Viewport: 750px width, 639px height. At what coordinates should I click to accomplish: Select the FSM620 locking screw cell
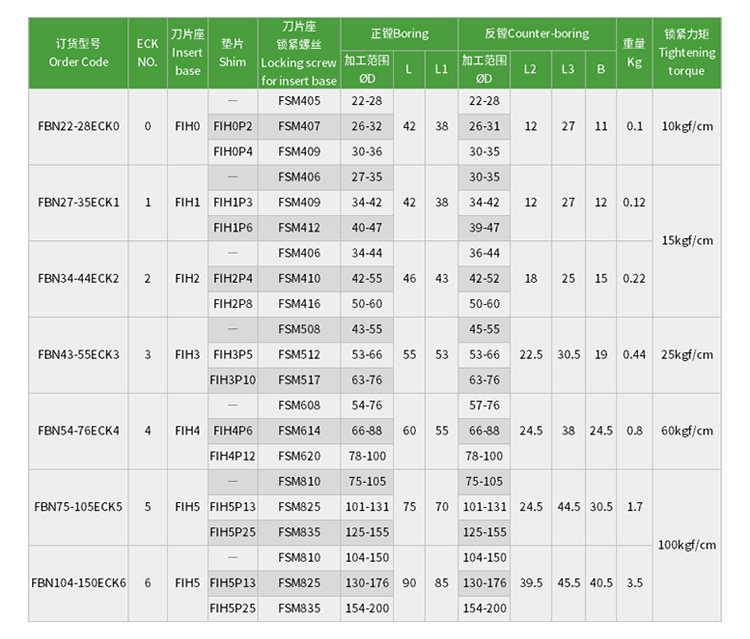coord(299,456)
